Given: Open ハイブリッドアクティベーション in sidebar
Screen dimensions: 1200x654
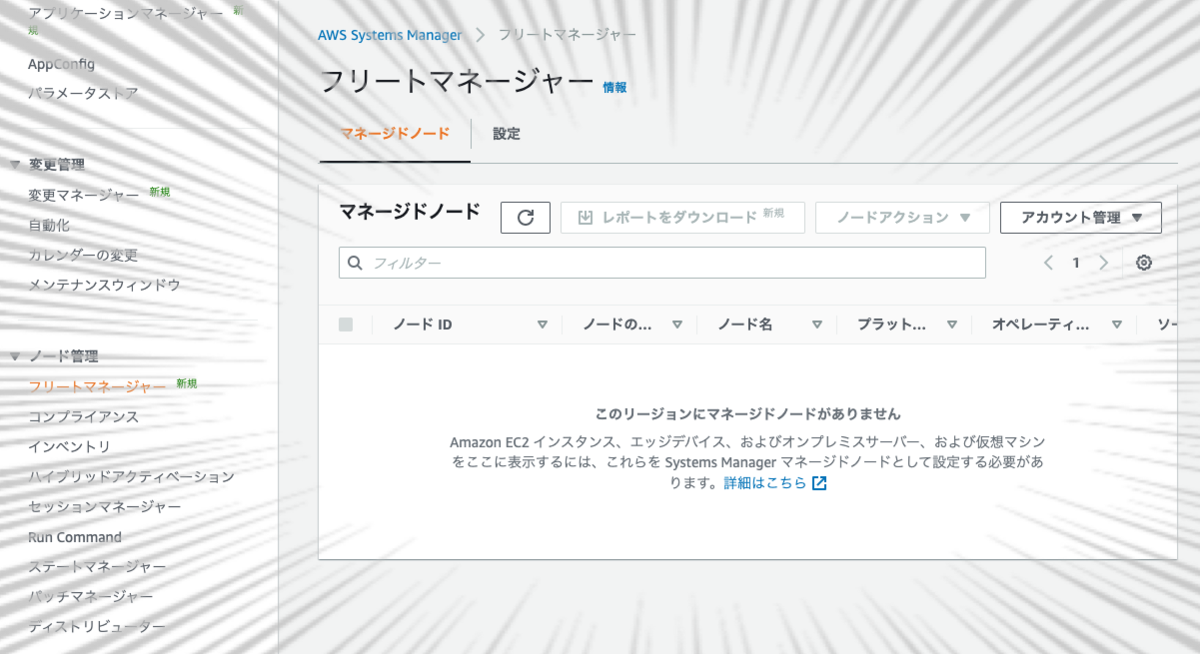Looking at the screenshot, I should [x=131, y=477].
